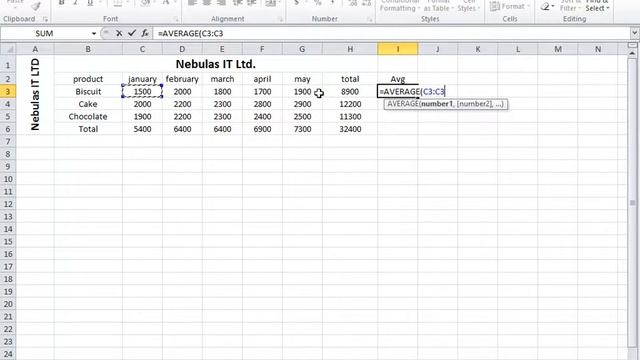Screen dimensions: 640x360
Task: Confirm formula with the checkmark Enter button
Action: click(x=131, y=33)
